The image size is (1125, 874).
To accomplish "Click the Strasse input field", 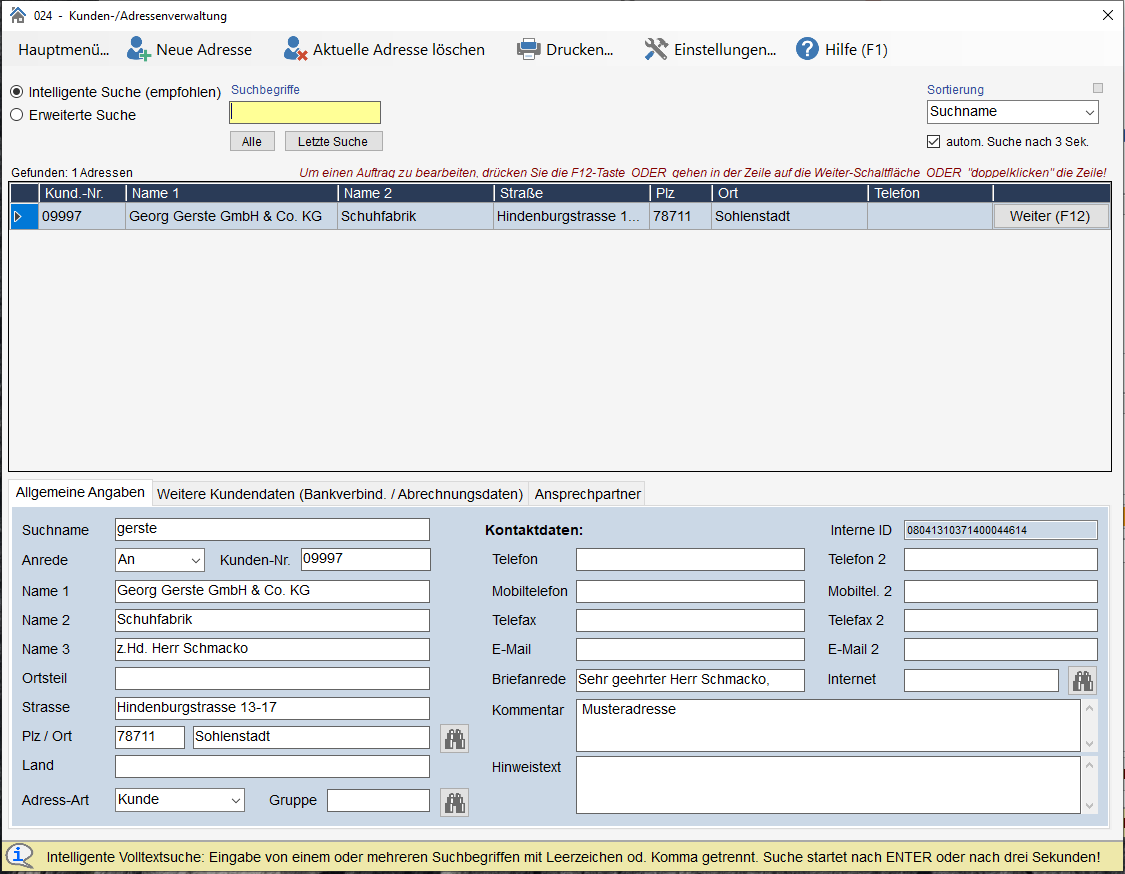I will [272, 708].
